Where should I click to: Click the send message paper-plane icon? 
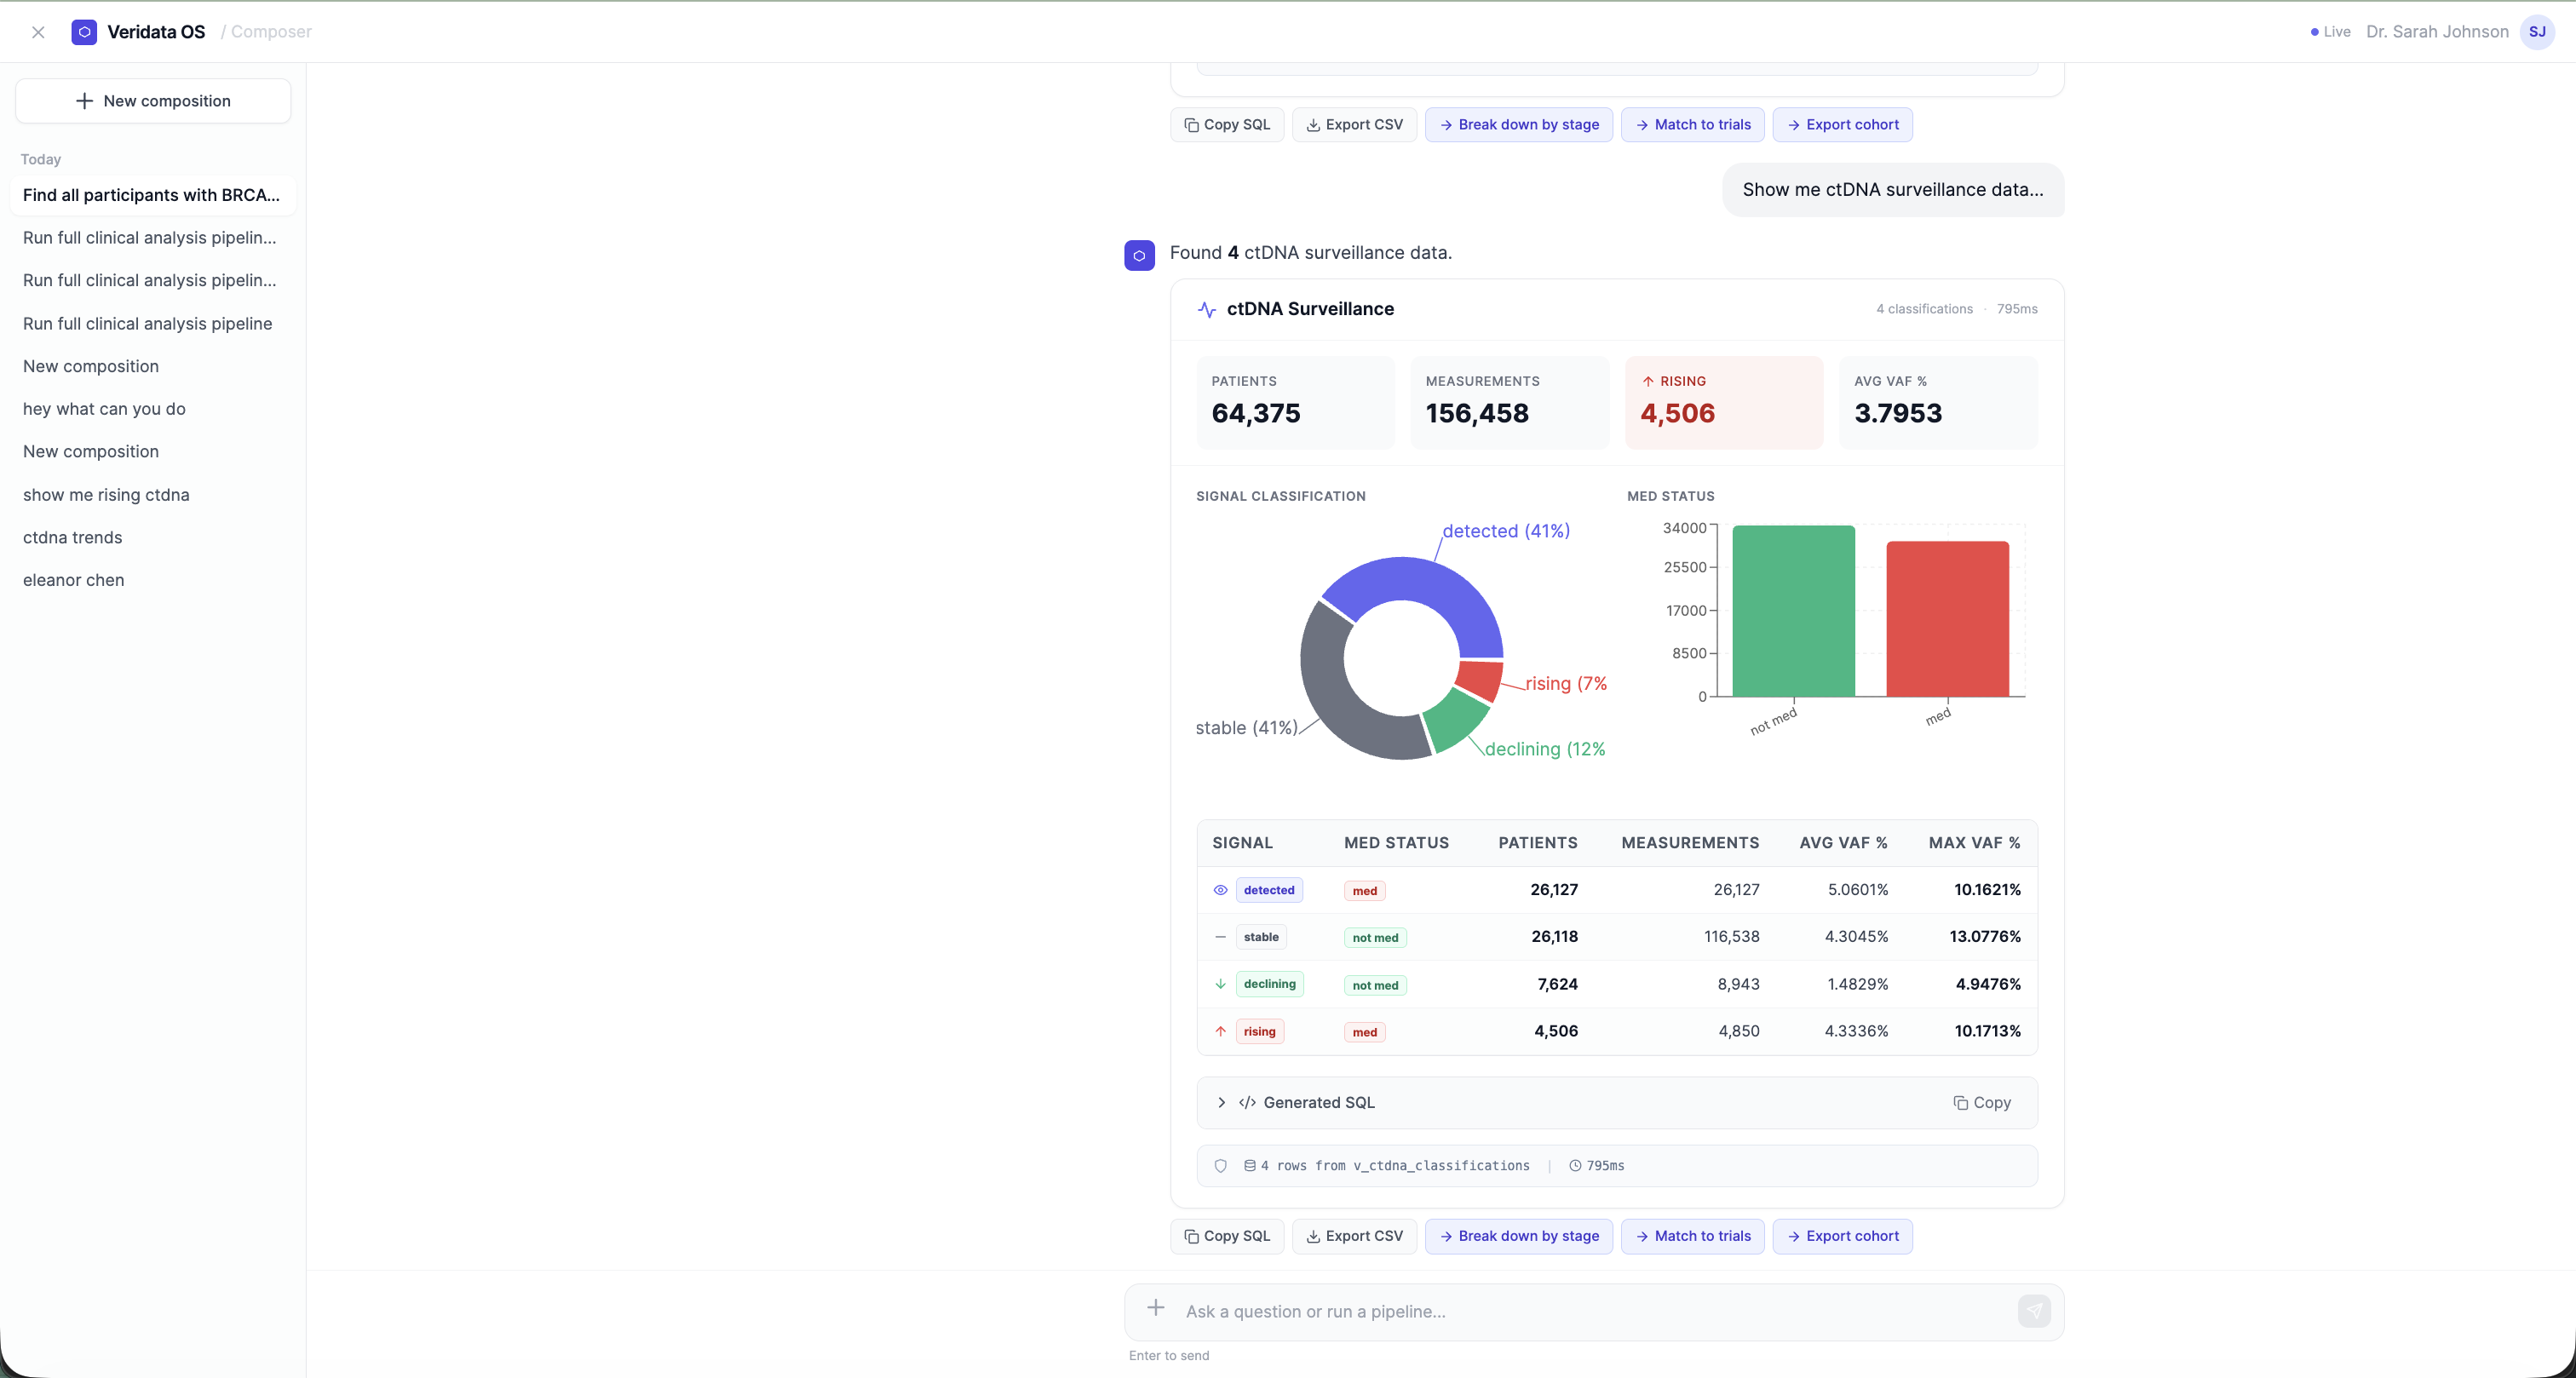[2033, 1310]
